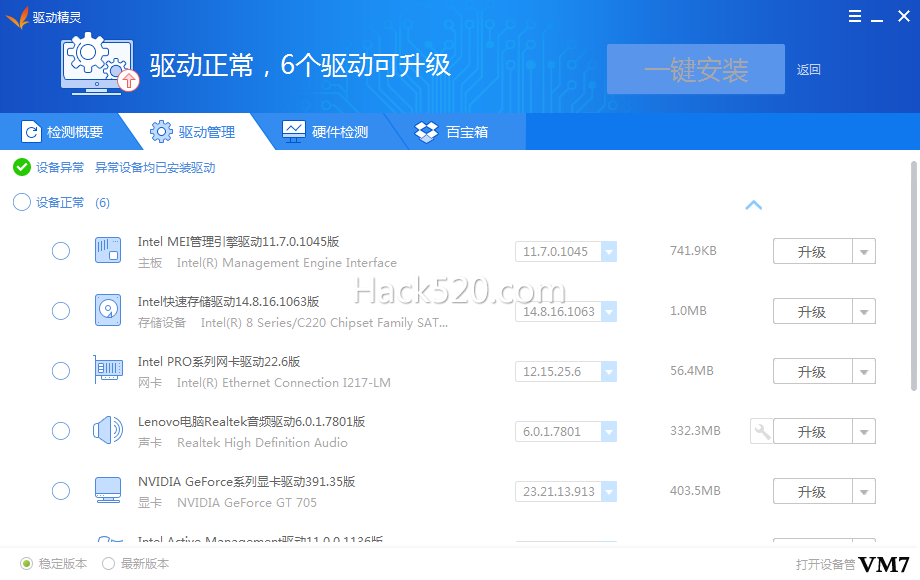Click the gear icon on 驱动管理 tab
The height and width of the screenshot is (580, 920).
pos(161,132)
